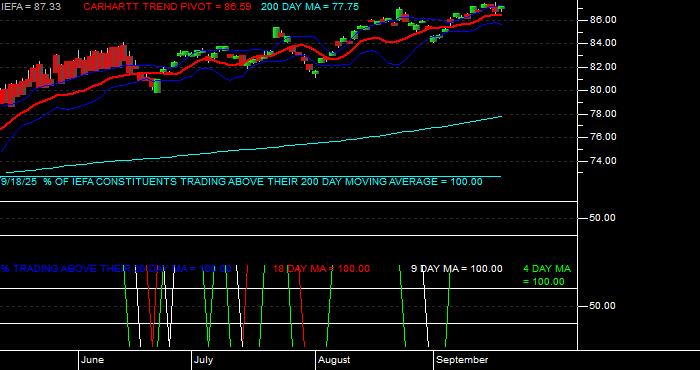Select the July month marker on time axis

pos(204,360)
